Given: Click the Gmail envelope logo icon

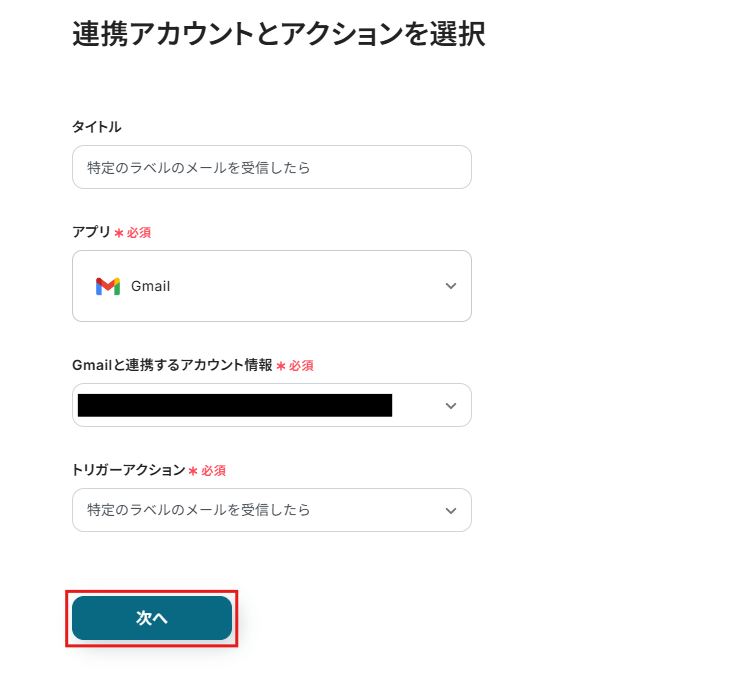Looking at the screenshot, I should tap(108, 286).
